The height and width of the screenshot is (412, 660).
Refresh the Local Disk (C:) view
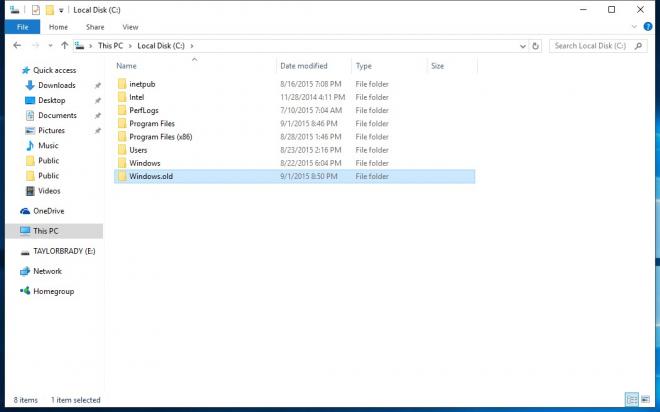[x=535, y=46]
